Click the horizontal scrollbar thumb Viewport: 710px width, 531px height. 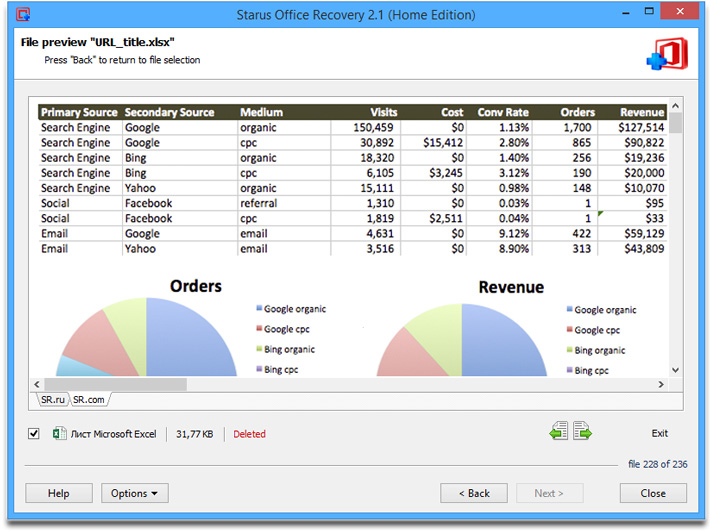115,384
